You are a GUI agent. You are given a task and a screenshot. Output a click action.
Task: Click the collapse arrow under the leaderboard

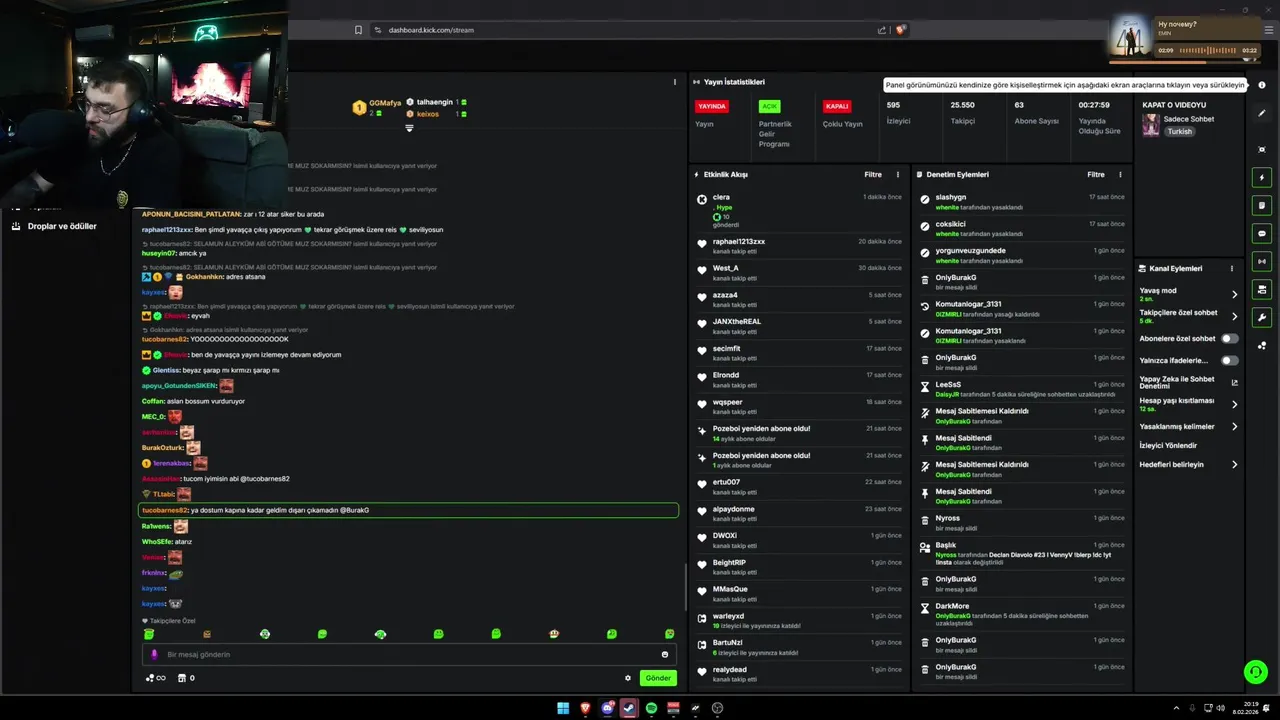409,128
